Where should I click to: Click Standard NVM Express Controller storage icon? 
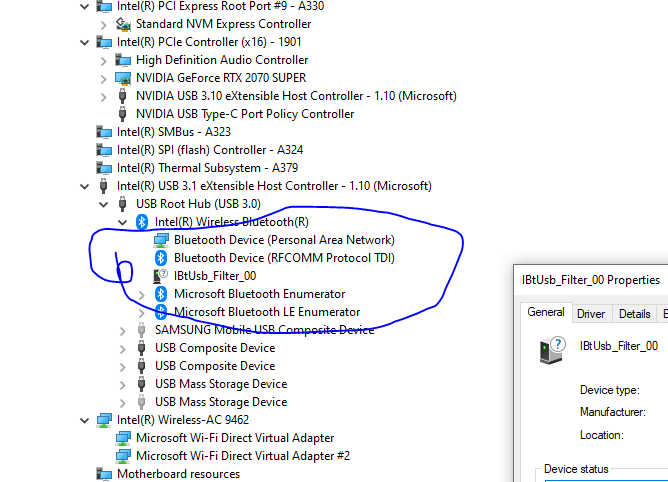tap(123, 24)
